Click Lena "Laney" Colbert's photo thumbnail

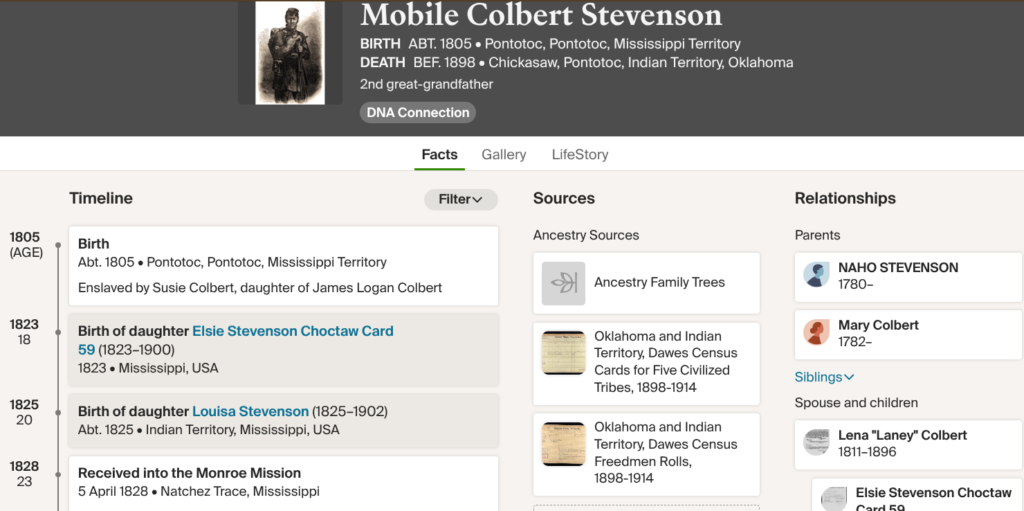(817, 443)
